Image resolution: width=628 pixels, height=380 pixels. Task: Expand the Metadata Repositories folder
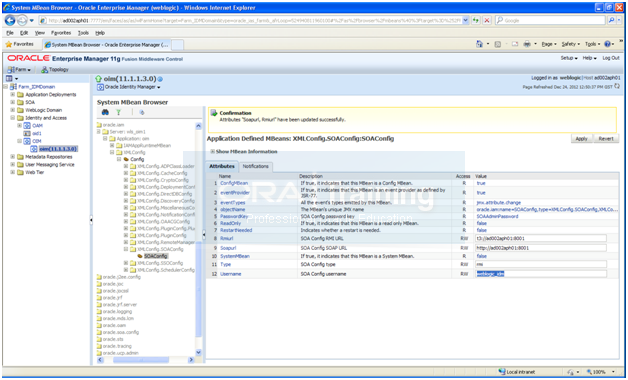coord(12,157)
